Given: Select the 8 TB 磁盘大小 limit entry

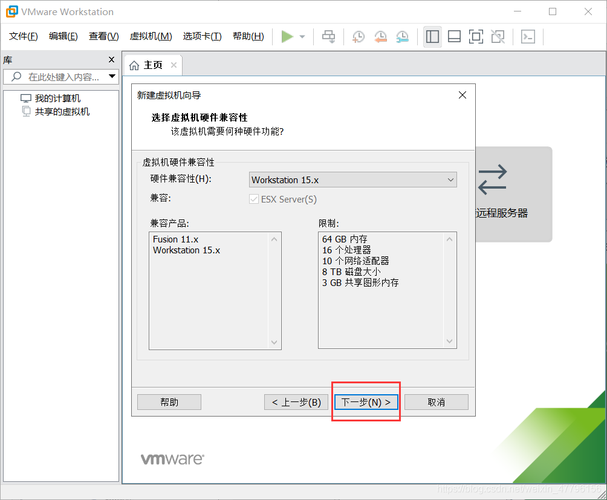Looking at the screenshot, I should click(351, 272).
